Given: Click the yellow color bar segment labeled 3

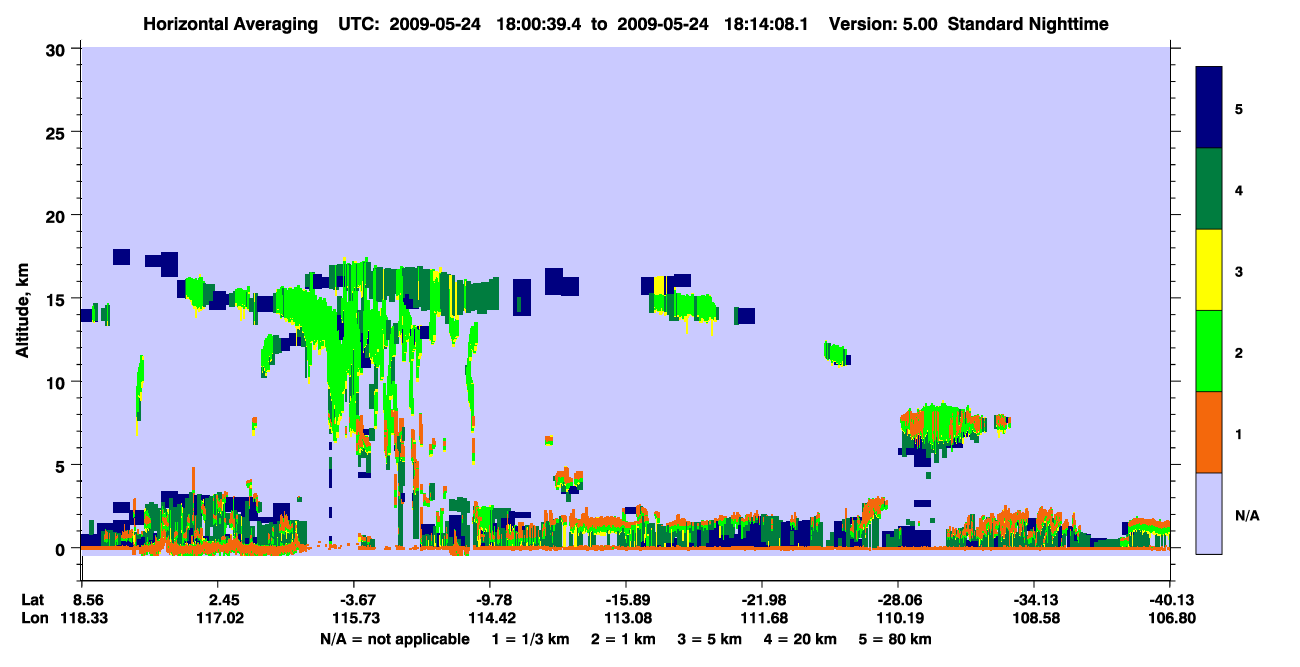Looking at the screenshot, I should click(1209, 270).
